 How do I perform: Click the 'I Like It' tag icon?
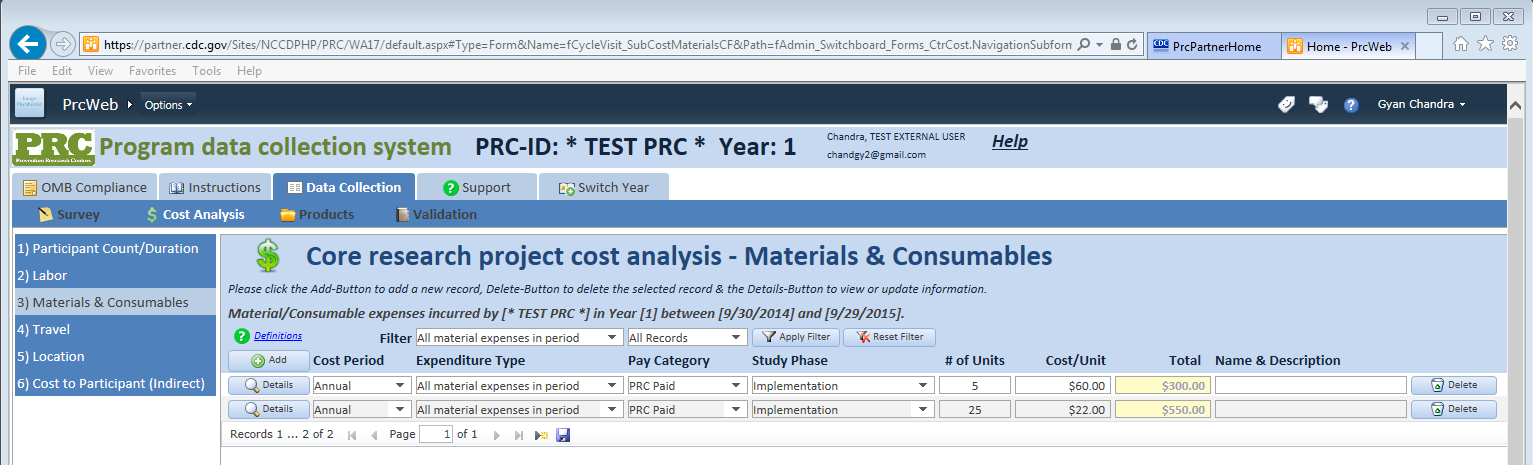[1287, 105]
